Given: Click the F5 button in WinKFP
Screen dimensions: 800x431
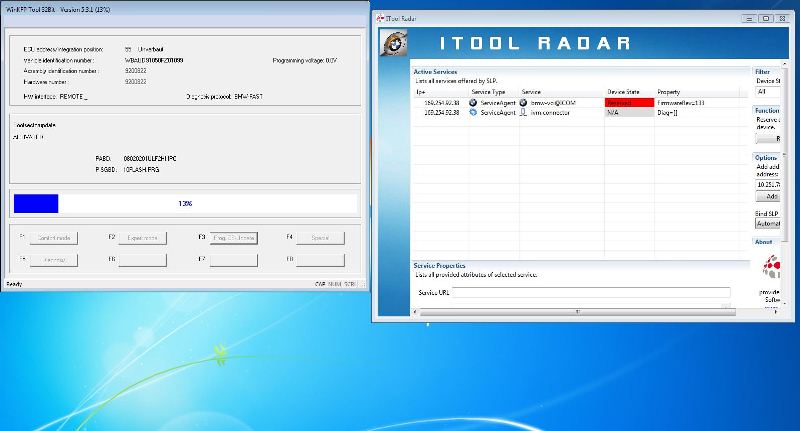Looking at the screenshot, I should coord(54,260).
